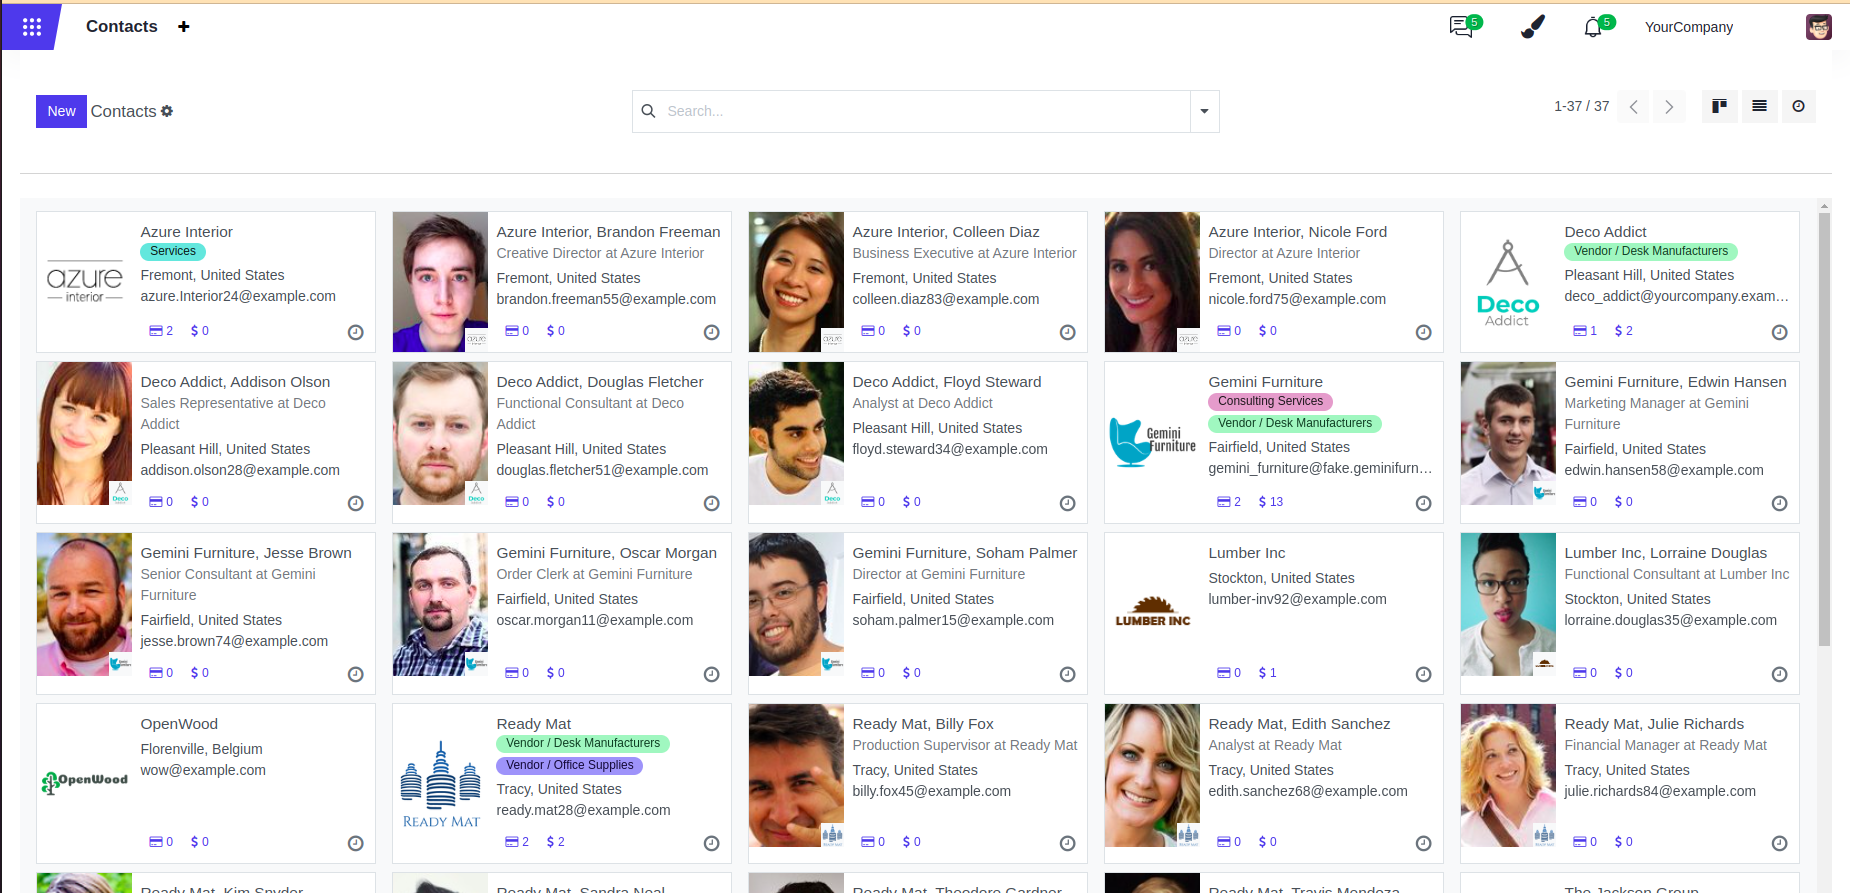Open sales amount on Gemini Furniture card
This screenshot has width=1850, height=893.
pos(1271,502)
